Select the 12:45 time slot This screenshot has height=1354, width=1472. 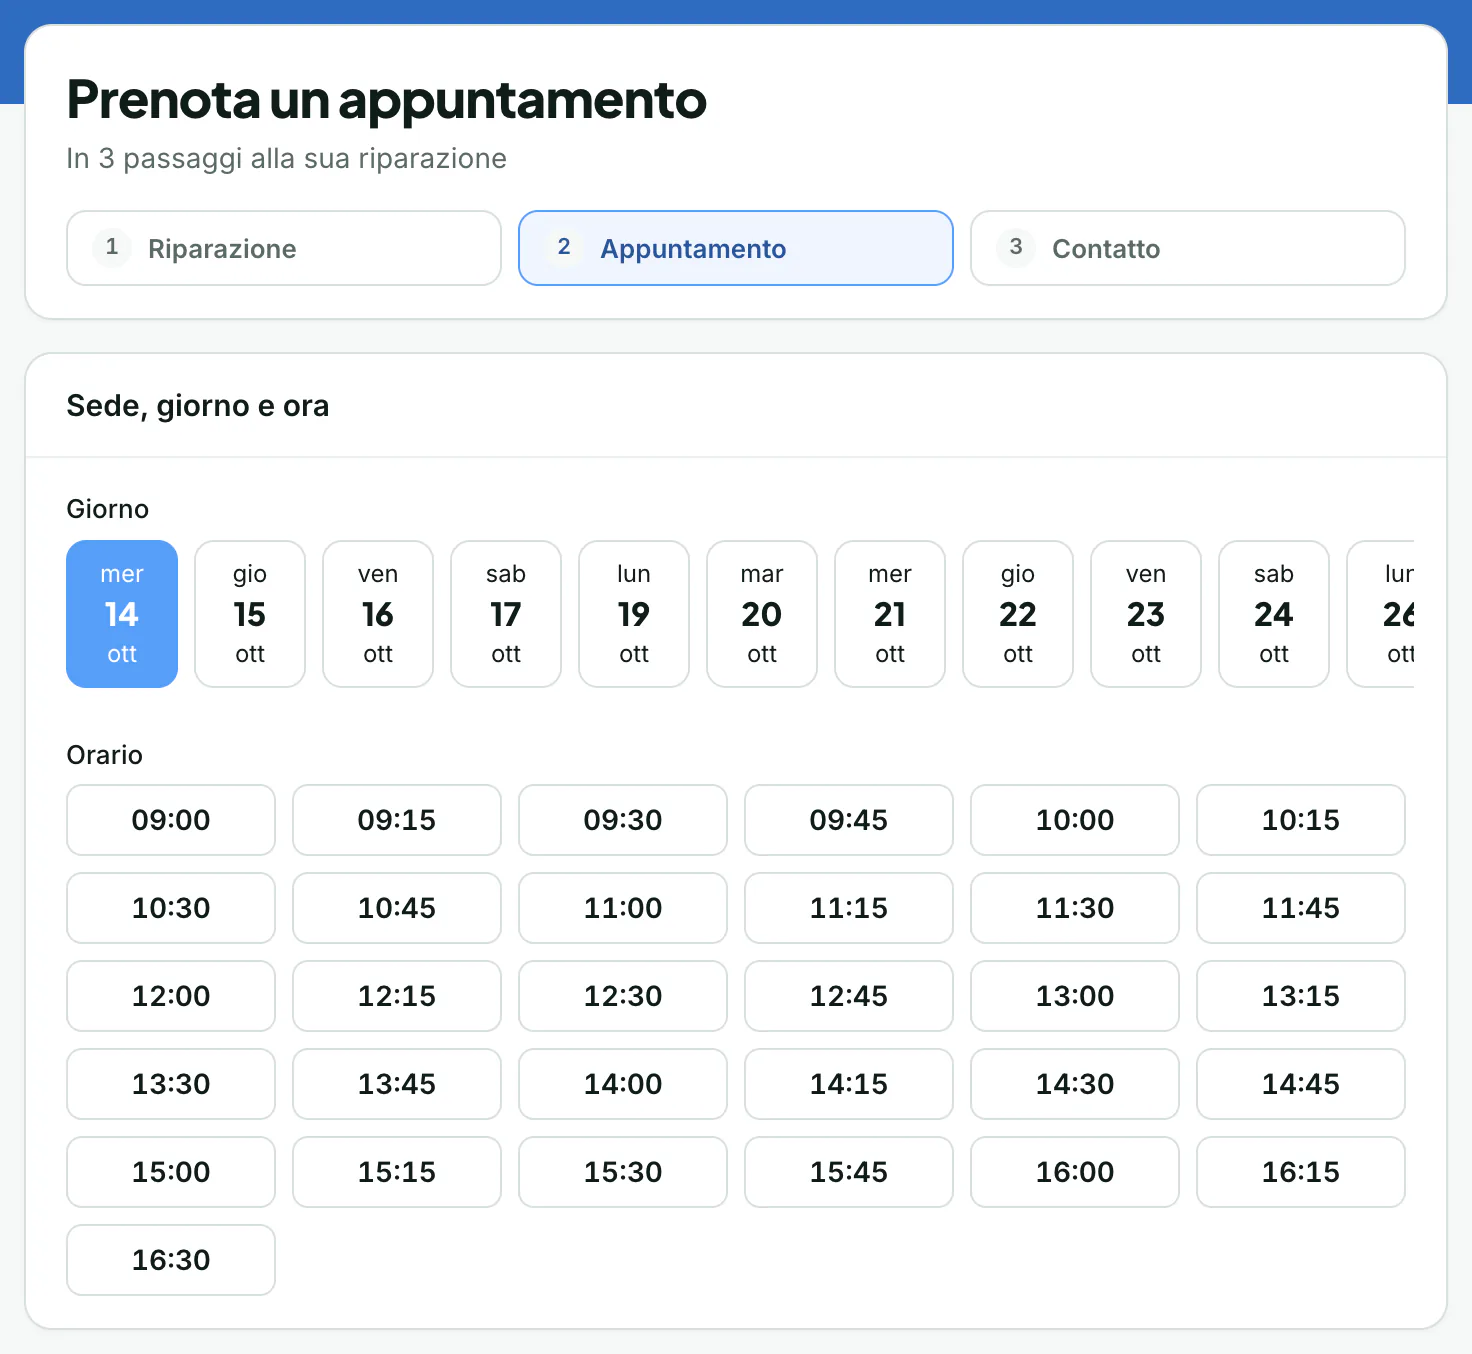click(x=849, y=996)
